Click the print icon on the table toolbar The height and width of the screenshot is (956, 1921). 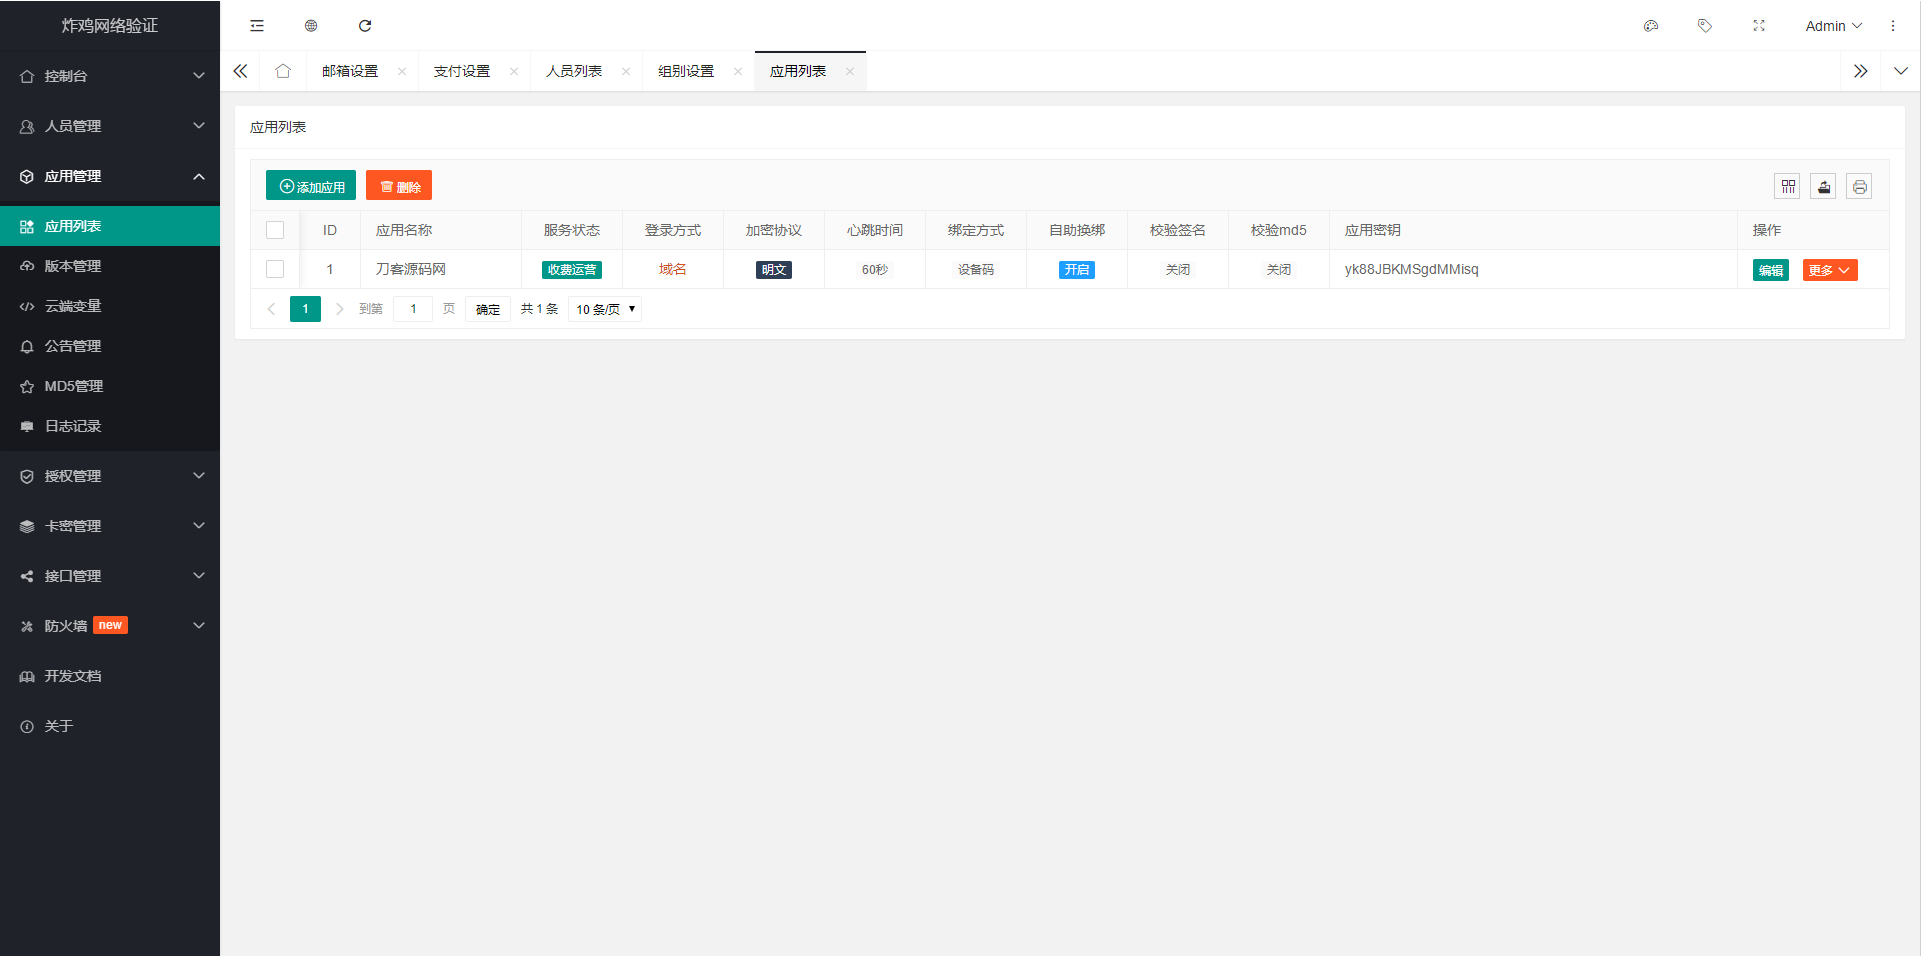pos(1859,186)
